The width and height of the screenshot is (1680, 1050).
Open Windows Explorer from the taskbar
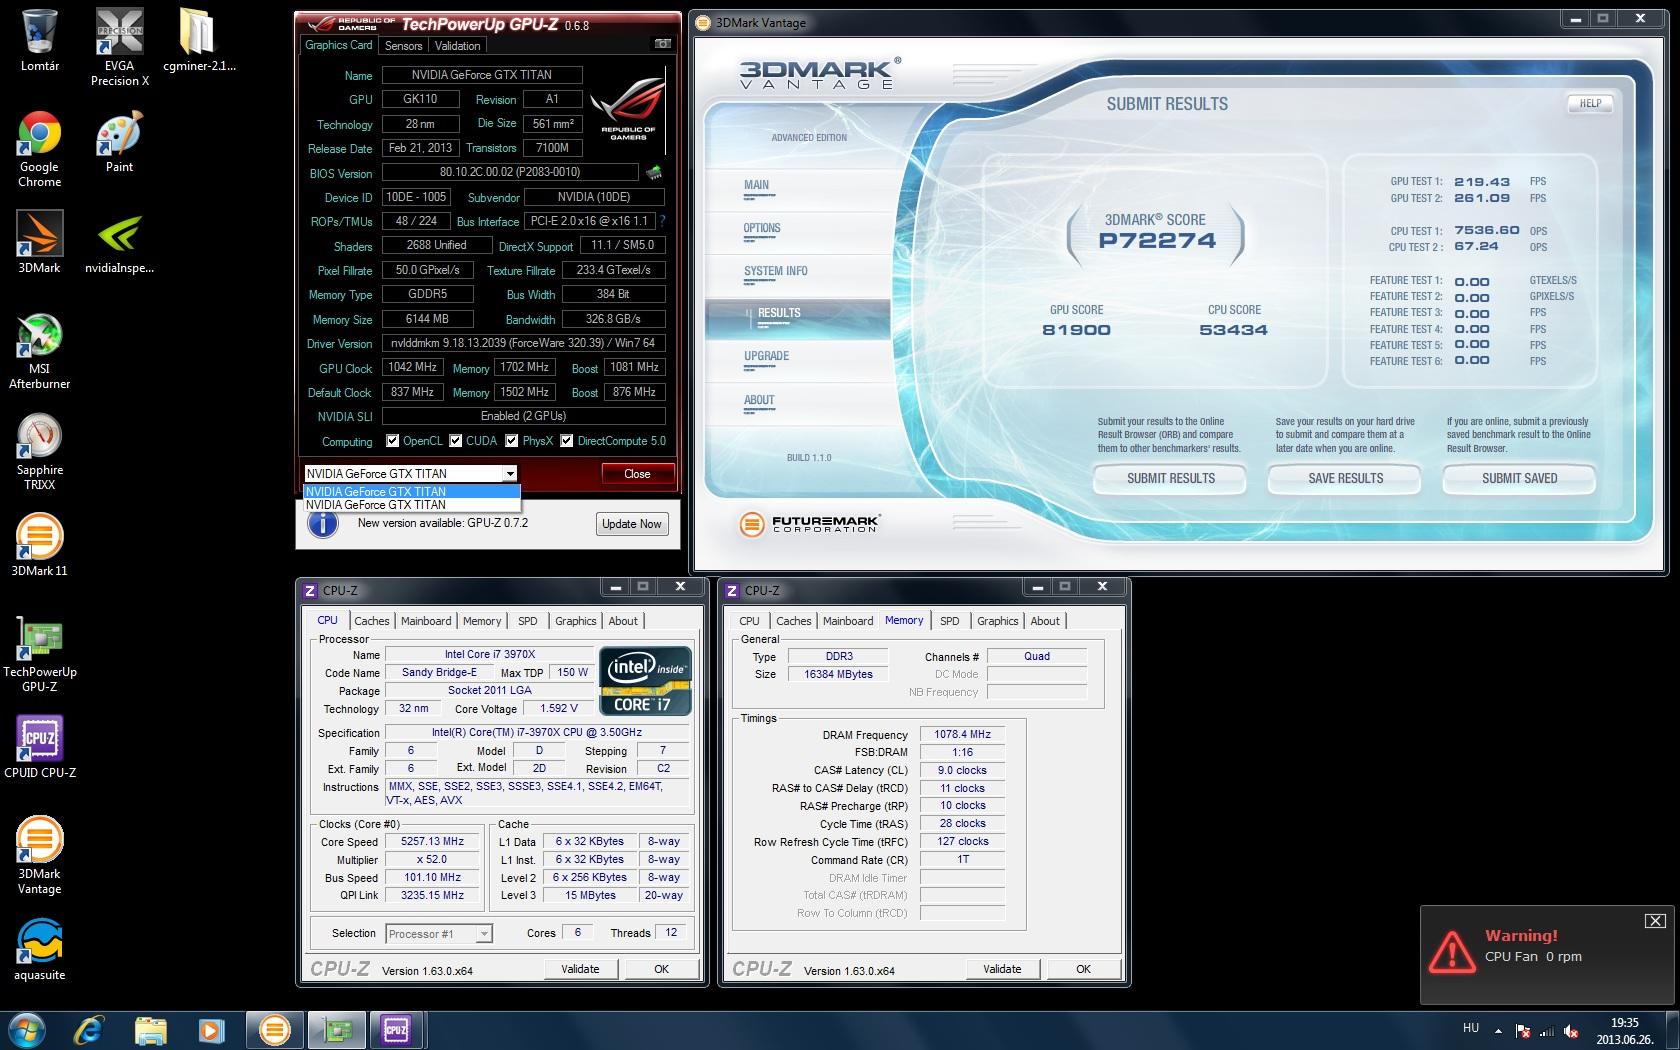click(x=150, y=1029)
